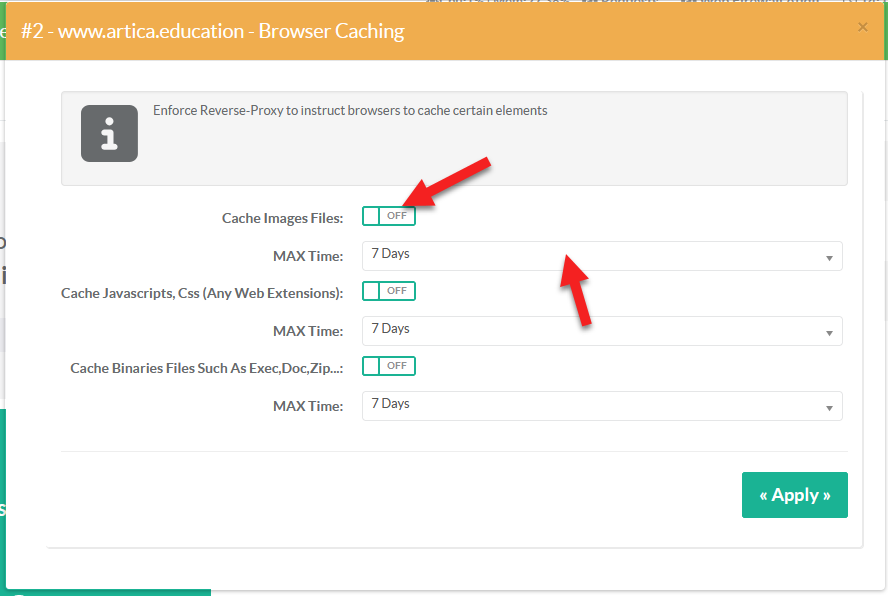Viewport: 888px width, 596px height.
Task: Click the MAX Time label under Cache Binaries Files
Action: [x=308, y=406]
